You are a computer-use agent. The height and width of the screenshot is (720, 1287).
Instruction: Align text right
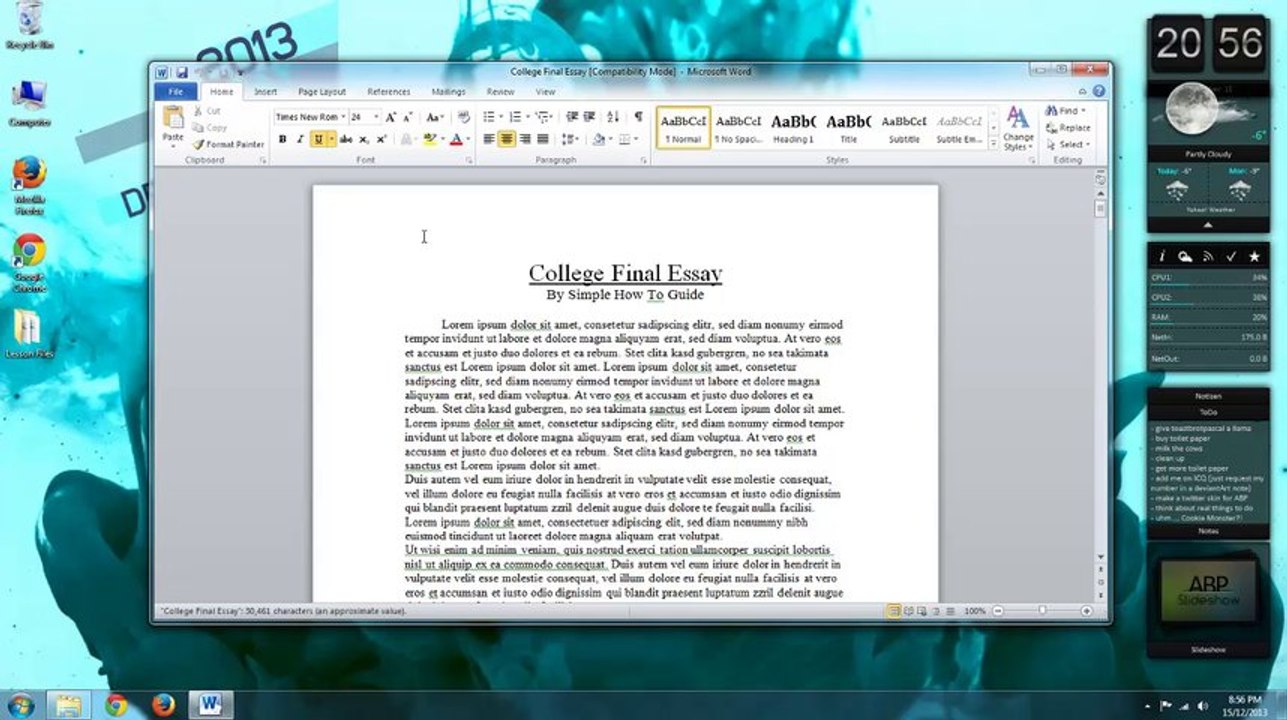[x=525, y=140]
